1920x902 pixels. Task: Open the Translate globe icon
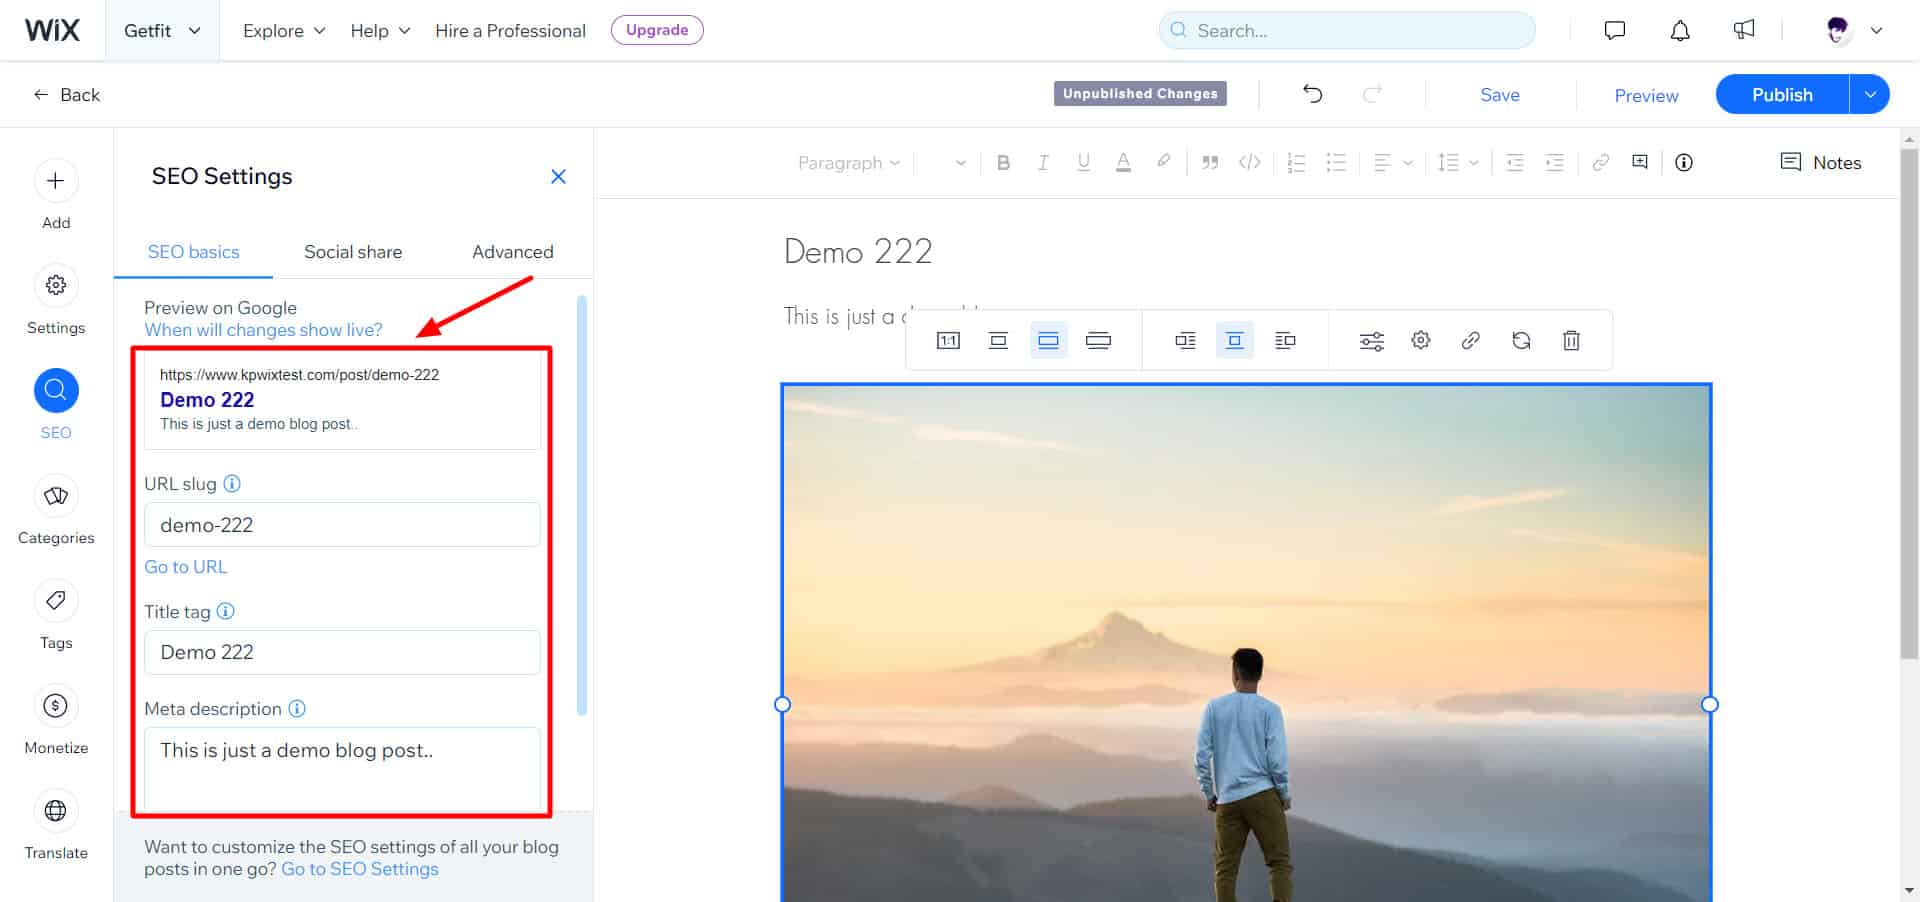56,811
